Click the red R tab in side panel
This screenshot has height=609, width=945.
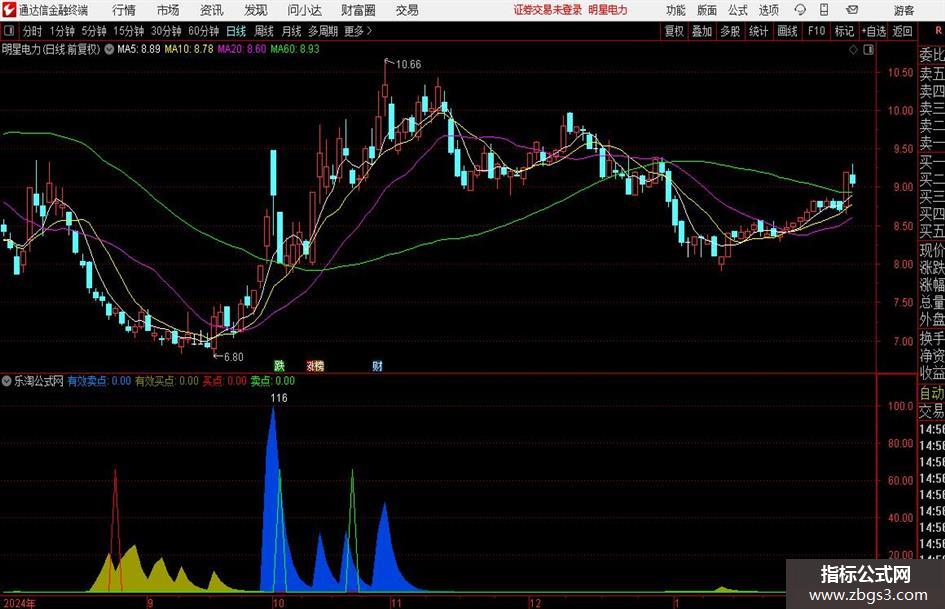(x=939, y=31)
